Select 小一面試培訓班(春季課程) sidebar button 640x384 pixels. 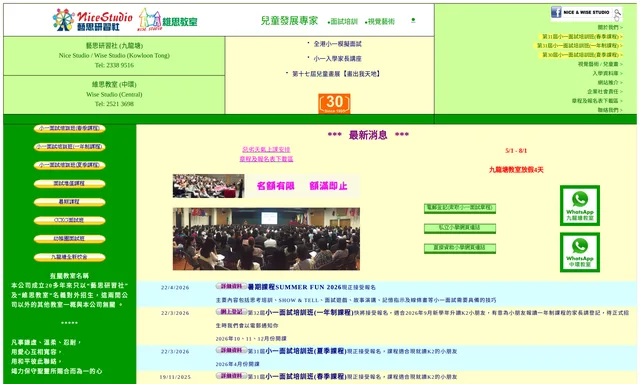click(70, 129)
